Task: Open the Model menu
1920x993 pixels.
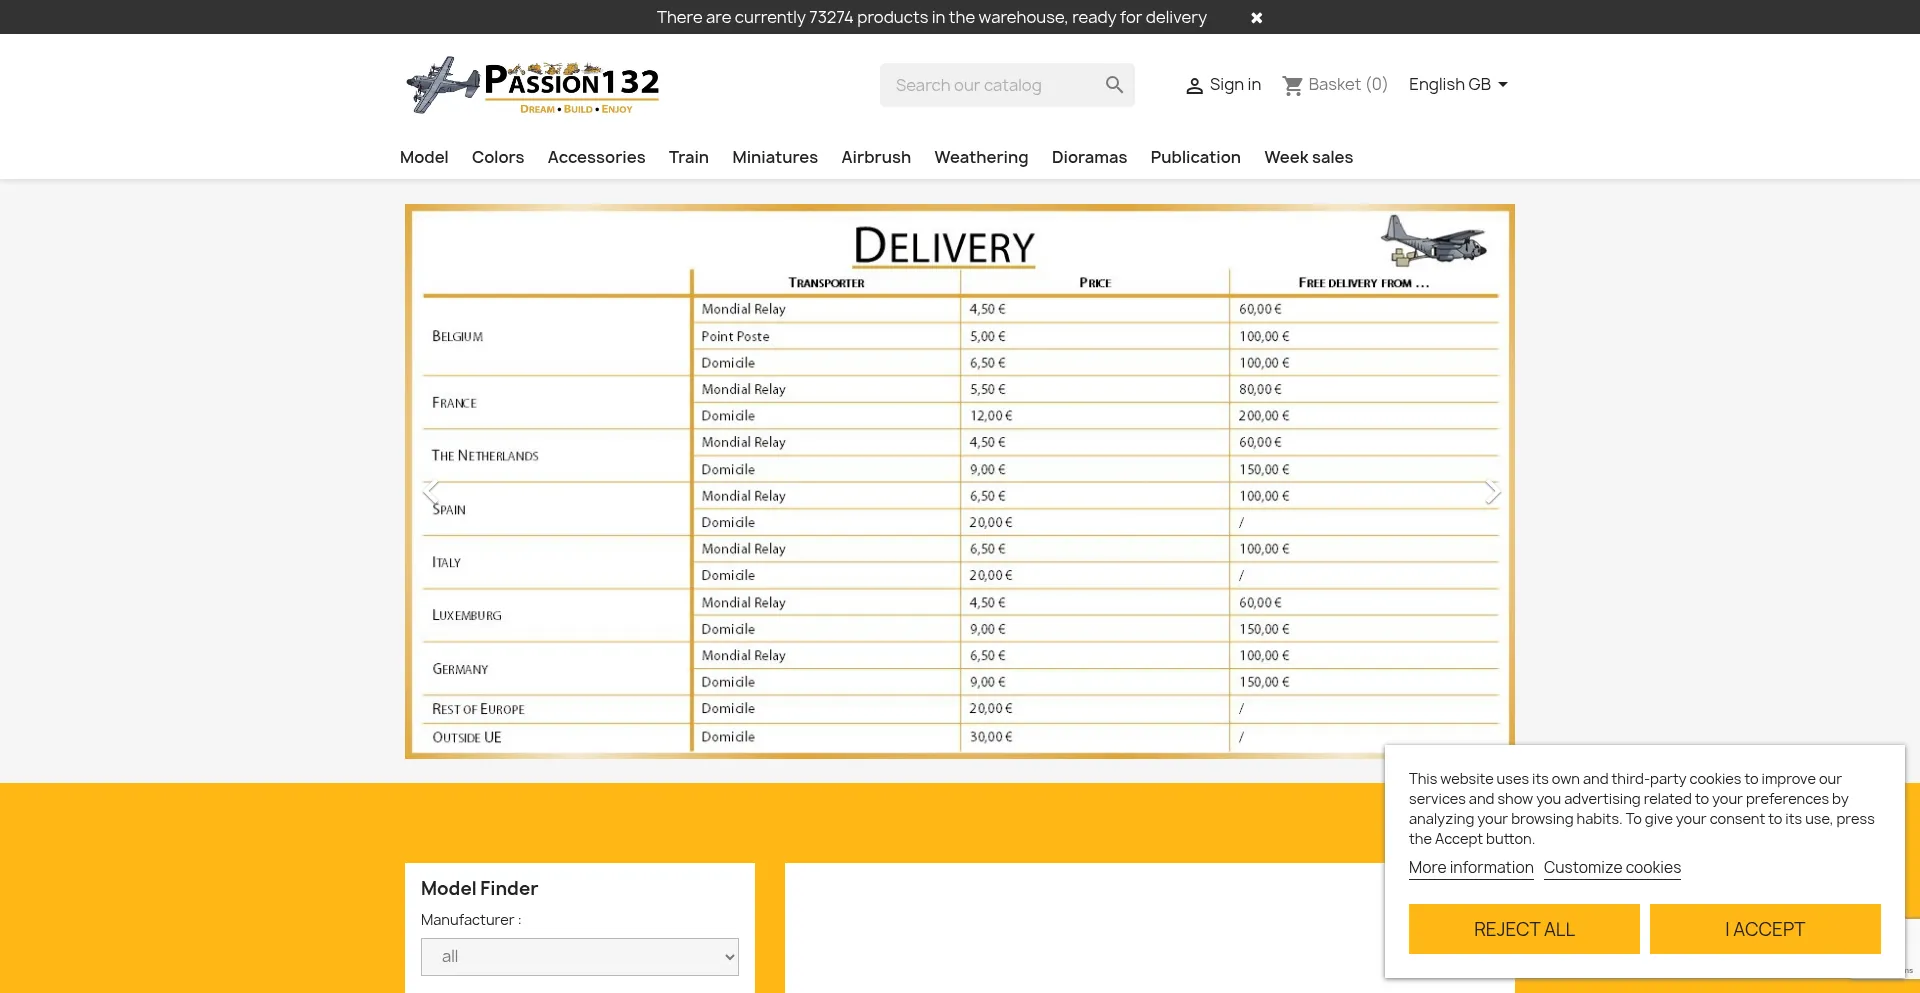Action: coord(424,158)
